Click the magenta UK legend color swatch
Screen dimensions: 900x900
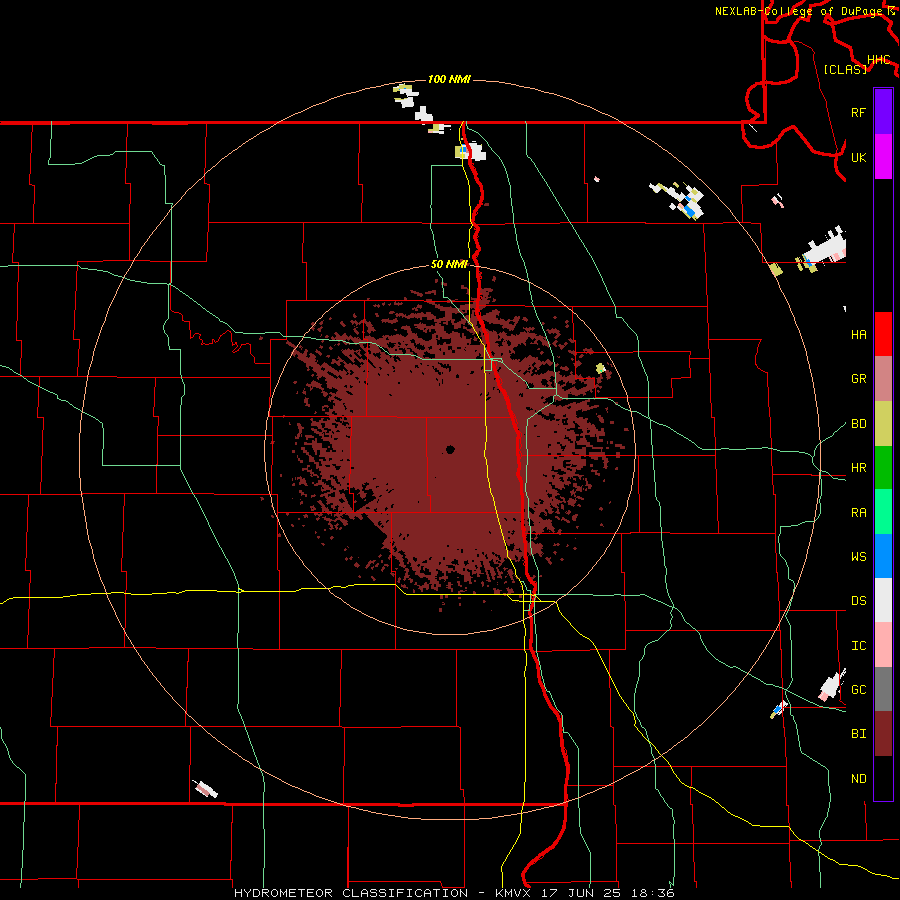click(x=883, y=157)
